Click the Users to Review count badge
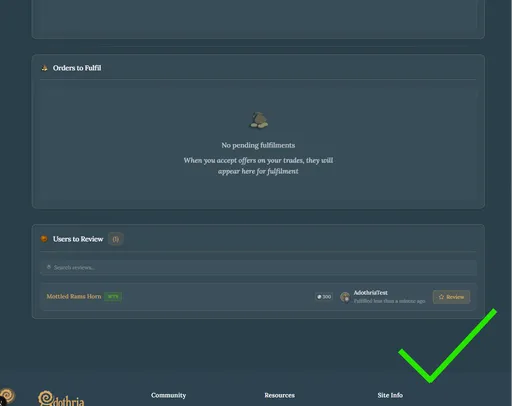 [x=116, y=239]
